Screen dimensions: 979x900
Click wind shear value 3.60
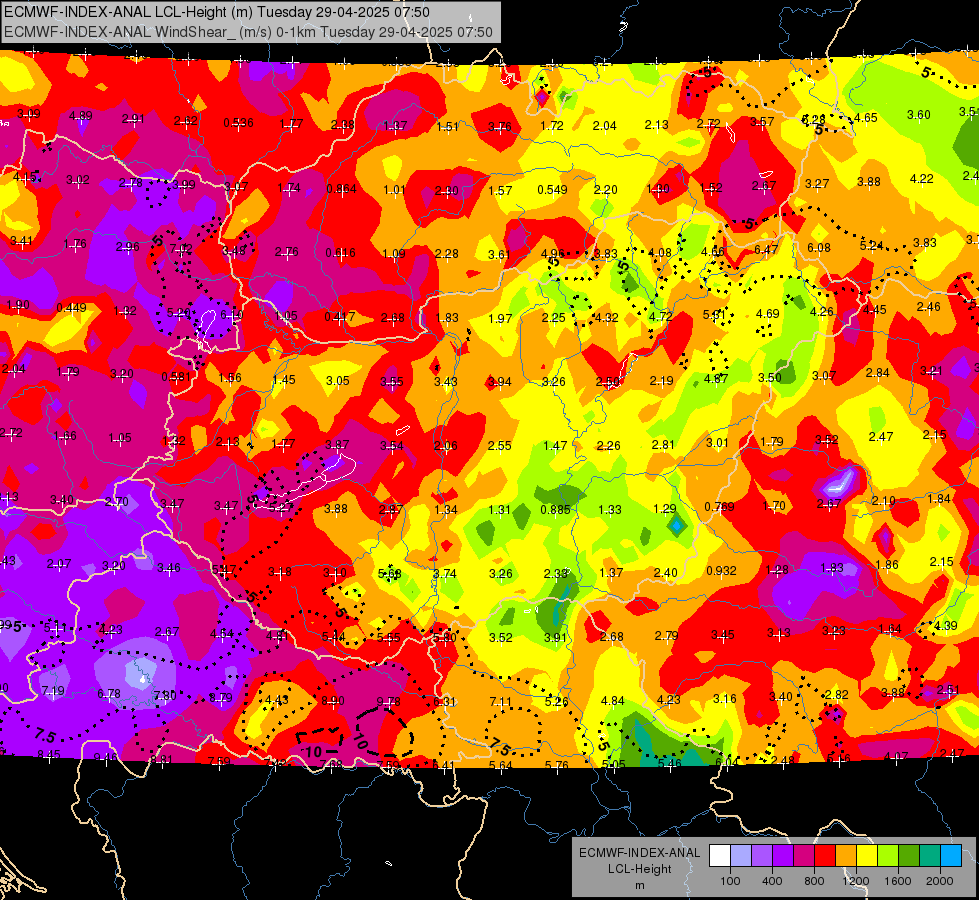coord(918,114)
